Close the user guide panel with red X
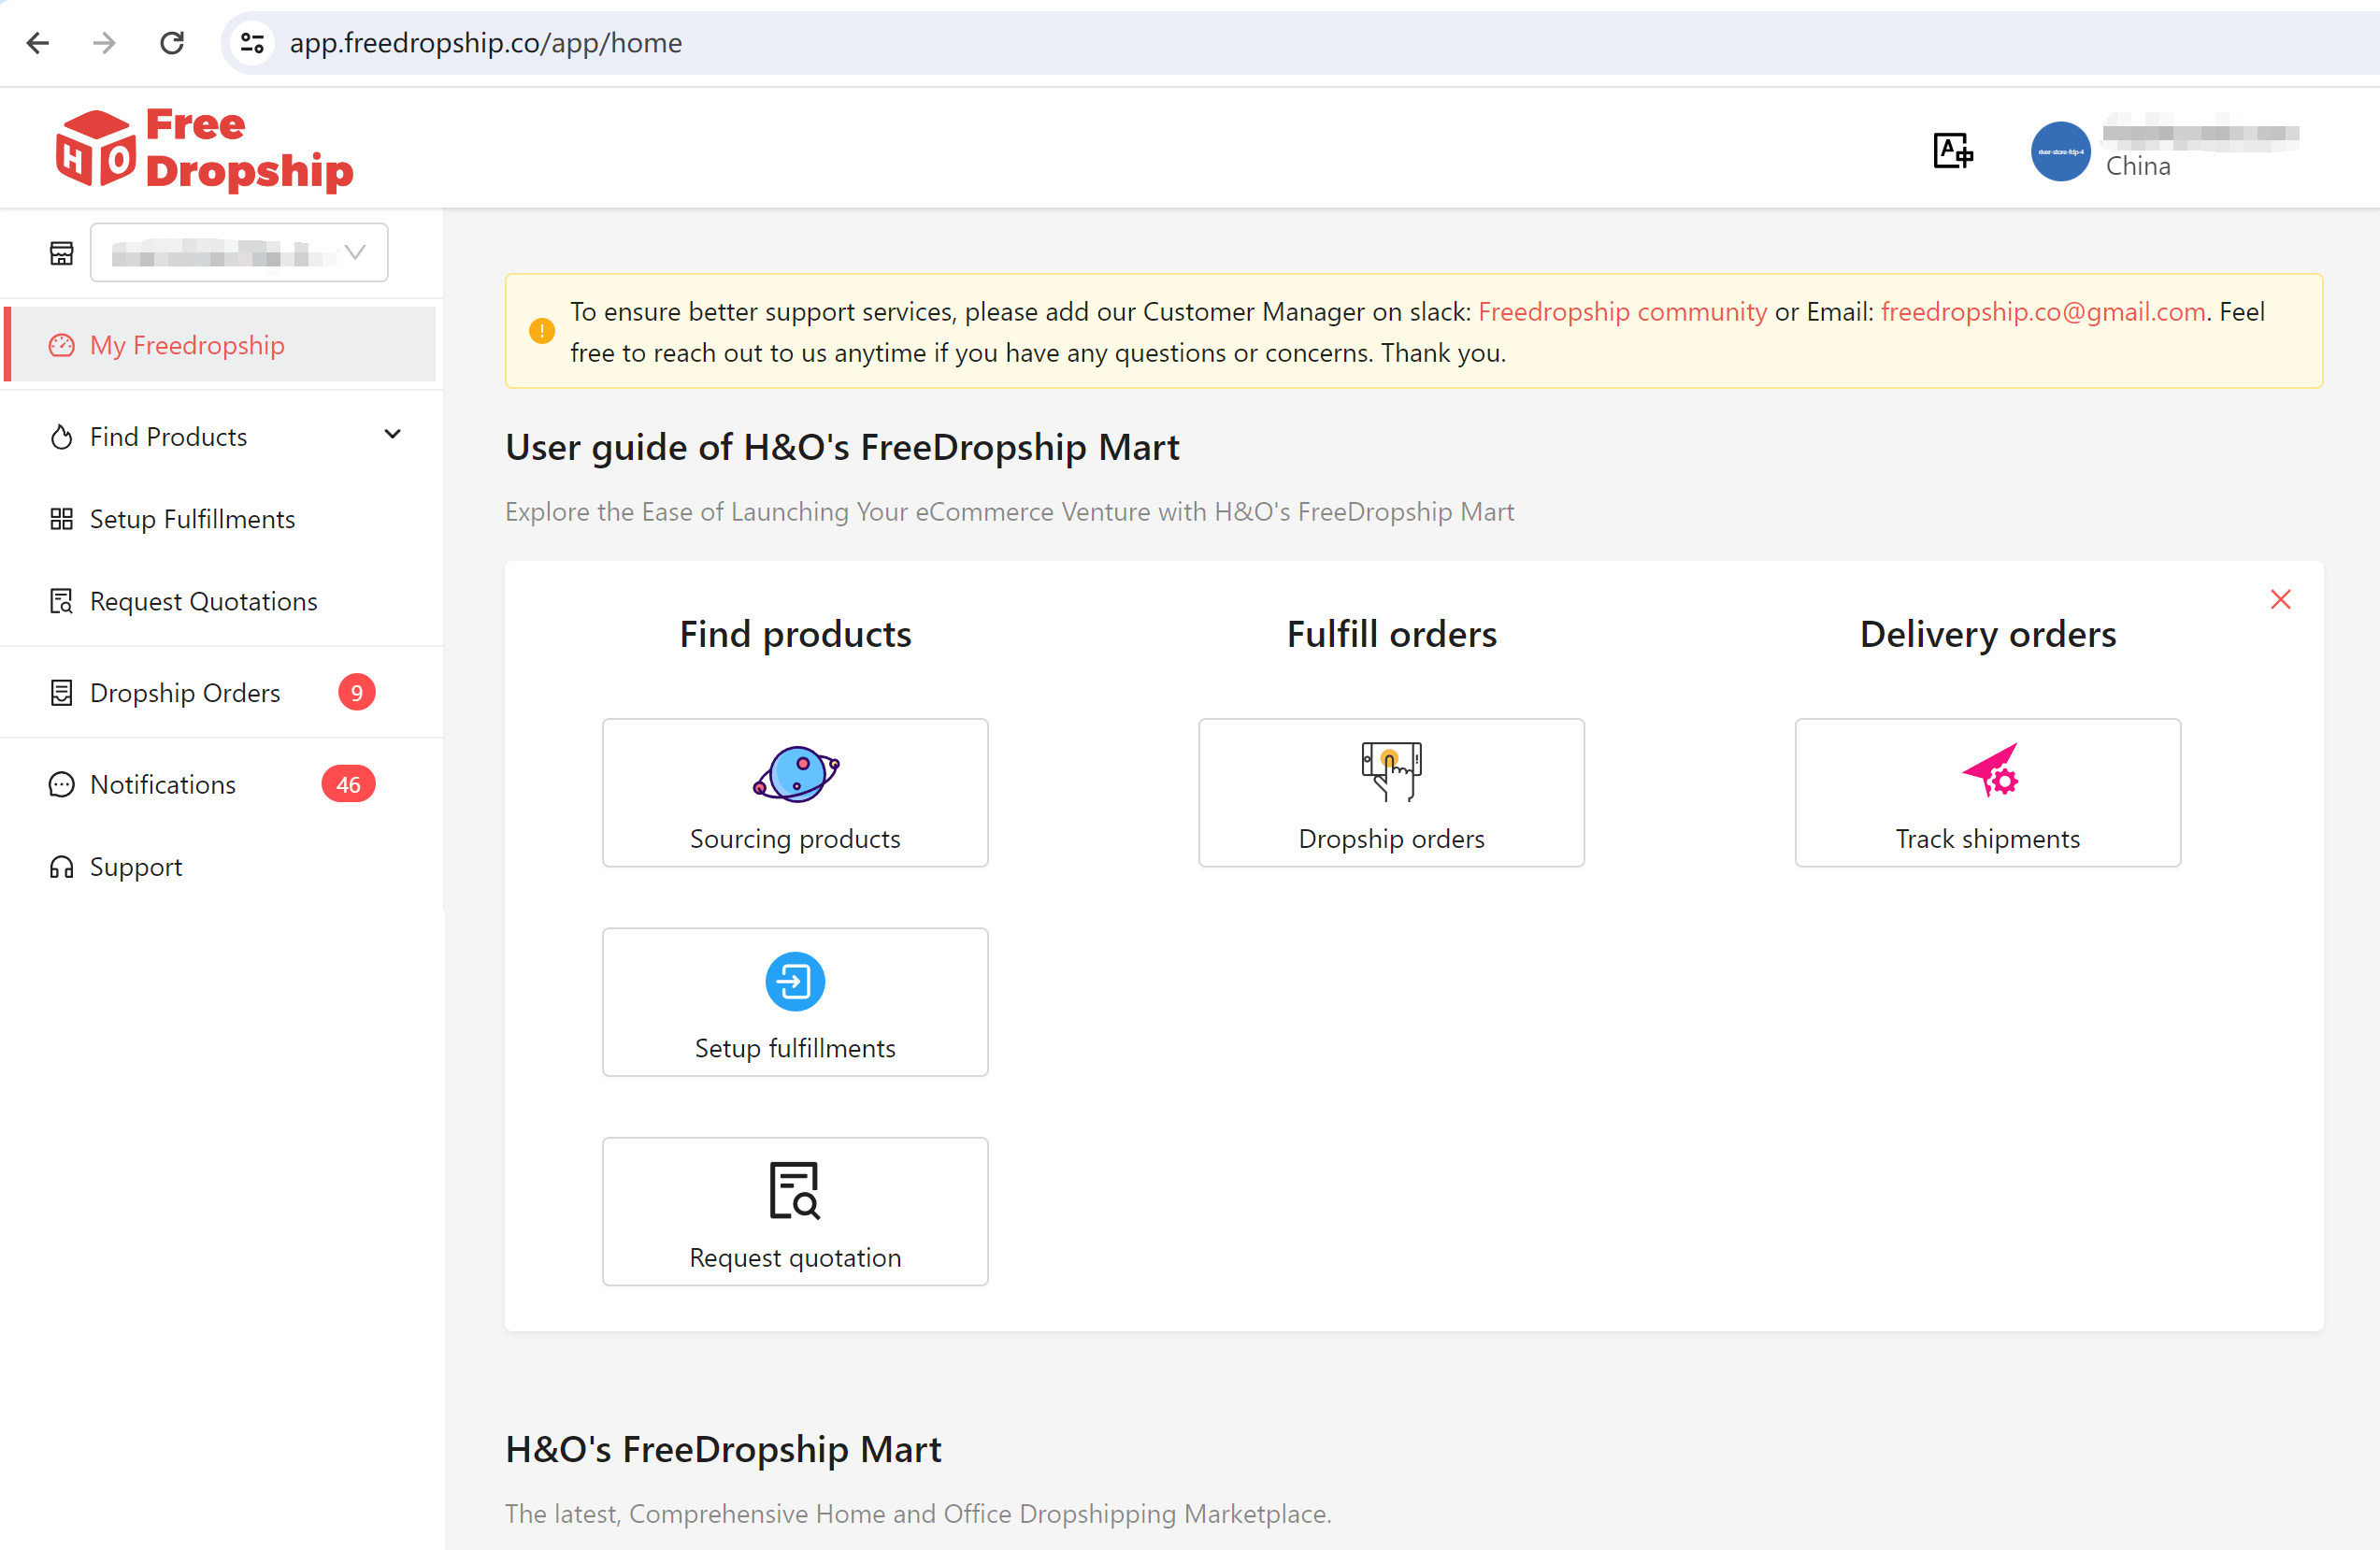 tap(2280, 600)
